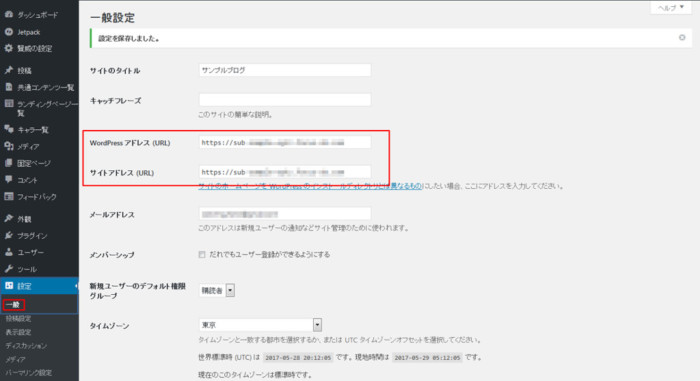Click the WordPress アドレス (URL) input field
Viewport: 700px width, 381px height.
(x=285, y=142)
